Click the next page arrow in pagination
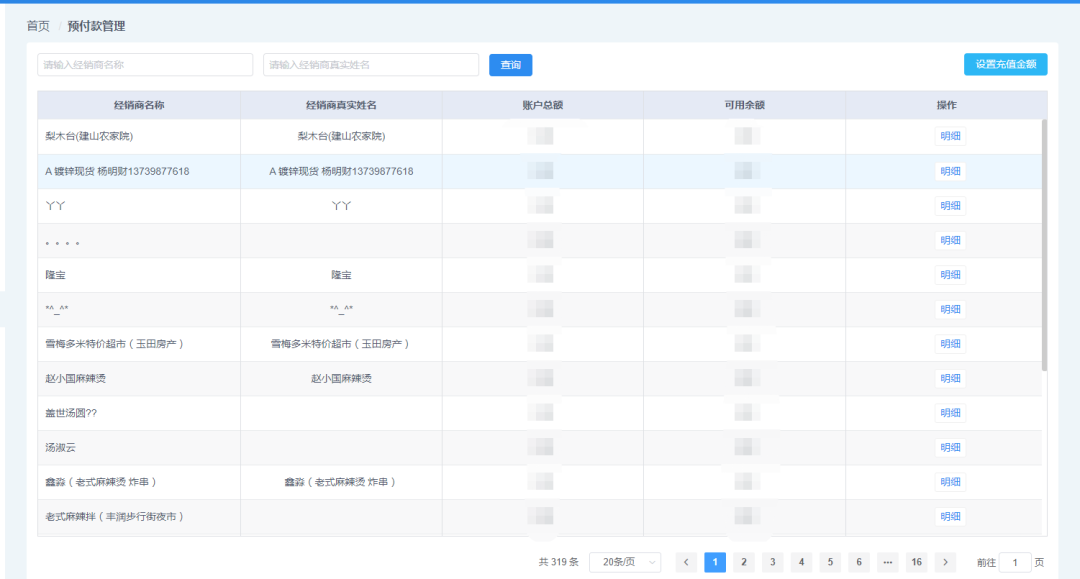Image resolution: width=1080 pixels, height=579 pixels. (945, 562)
